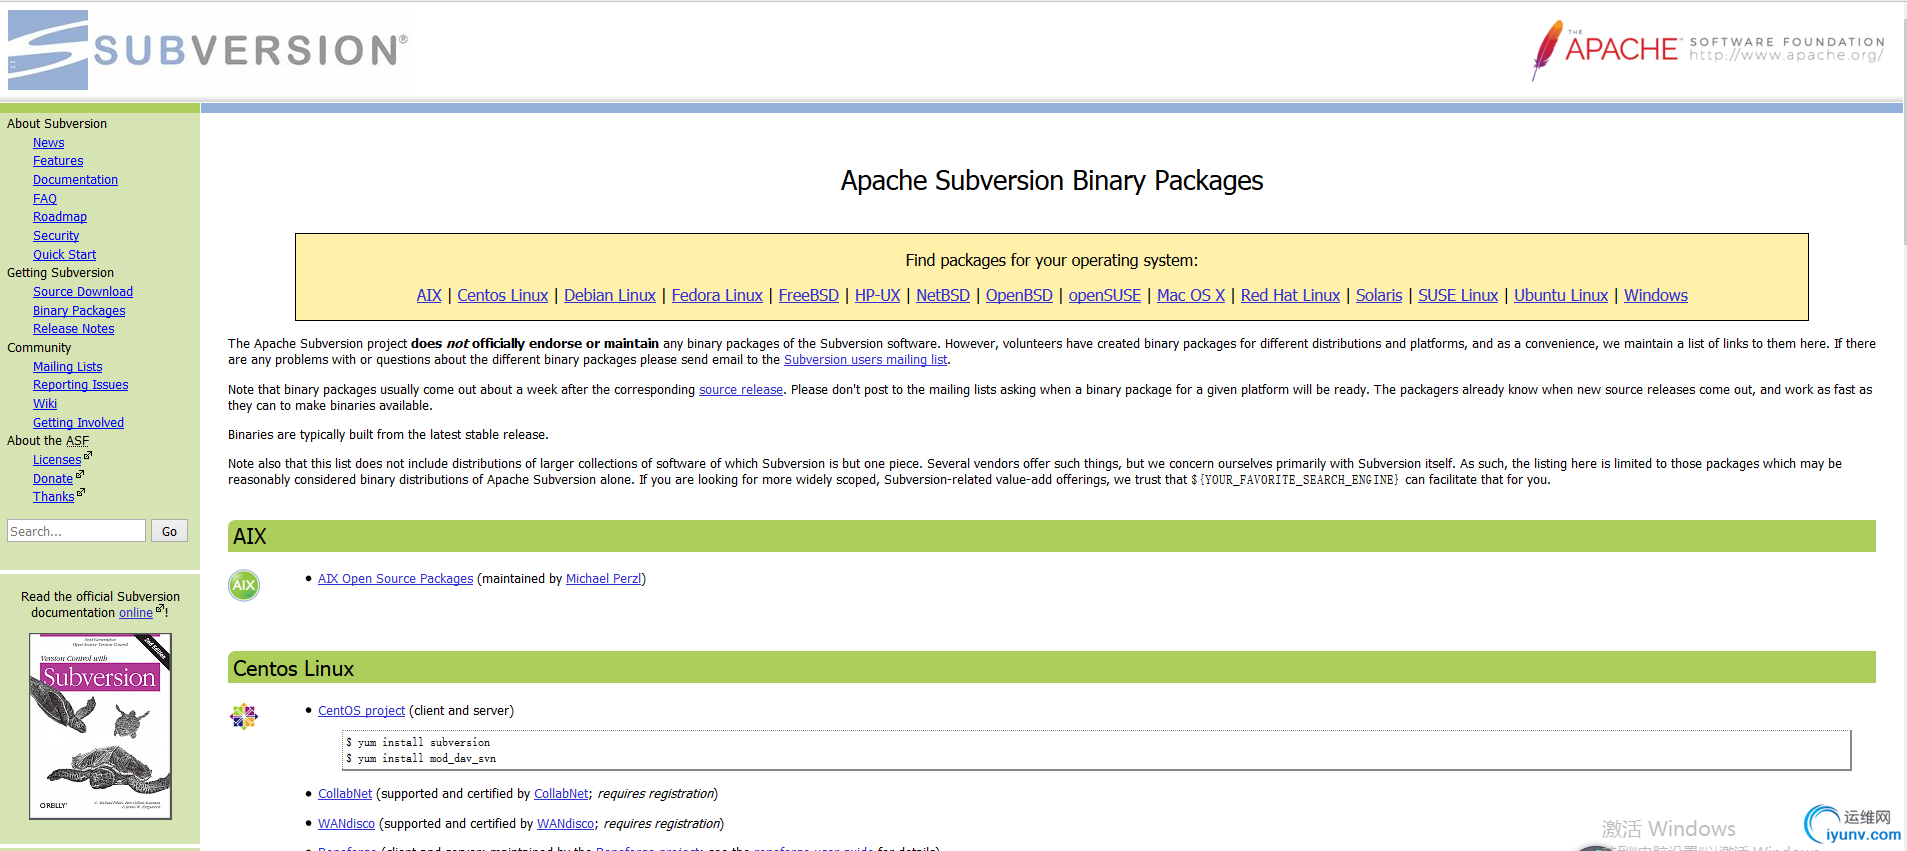This screenshot has width=1907, height=851.
Task: Click the Go search button
Action: coord(169,531)
